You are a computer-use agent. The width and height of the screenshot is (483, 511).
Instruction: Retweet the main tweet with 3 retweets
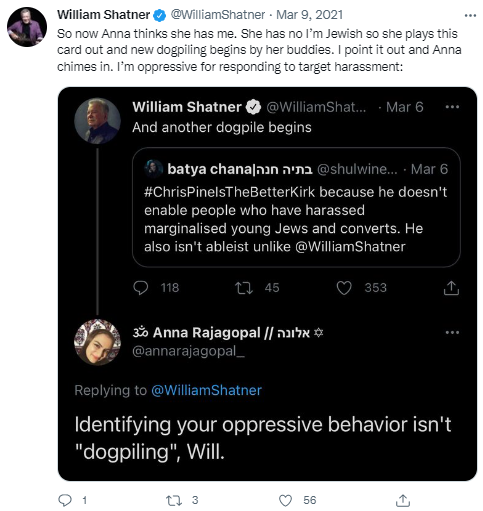tap(174, 500)
